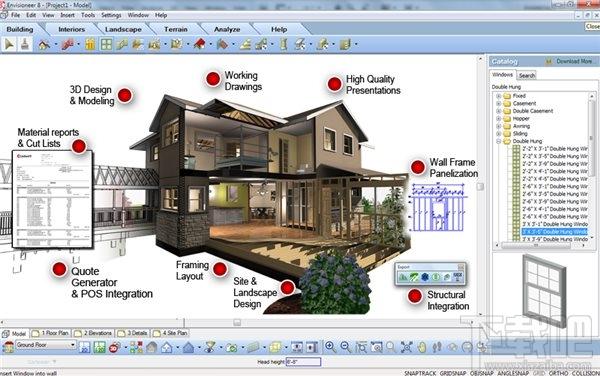Toggle OBJSNAP in the status bar
The height and width of the screenshot is (376, 600).
[482, 373]
